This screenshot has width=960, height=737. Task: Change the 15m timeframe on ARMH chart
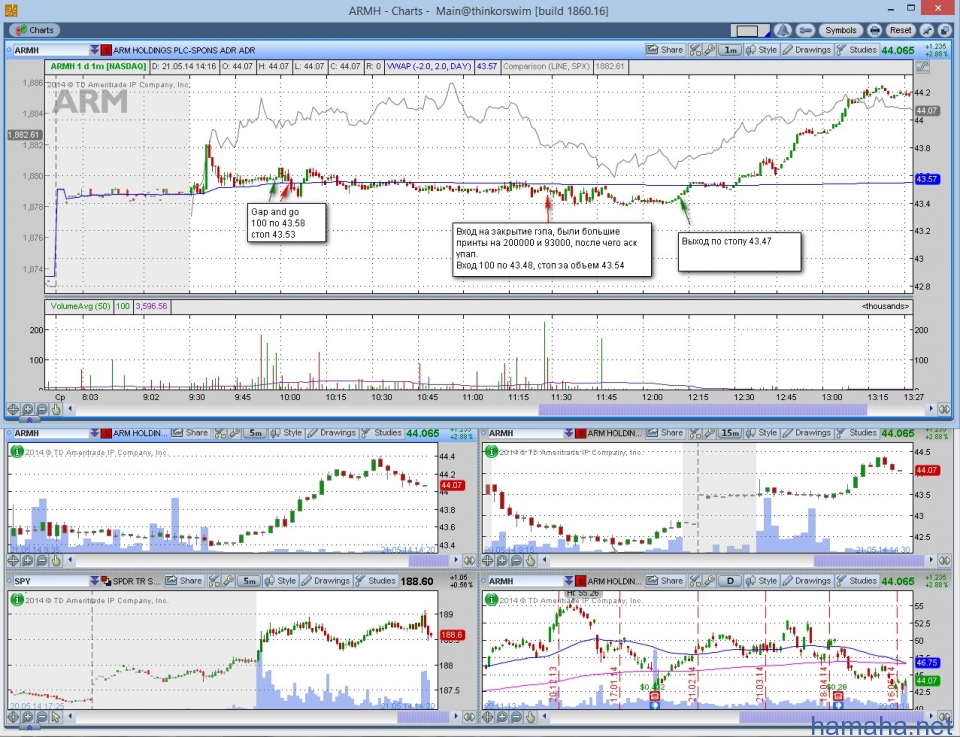click(x=730, y=433)
